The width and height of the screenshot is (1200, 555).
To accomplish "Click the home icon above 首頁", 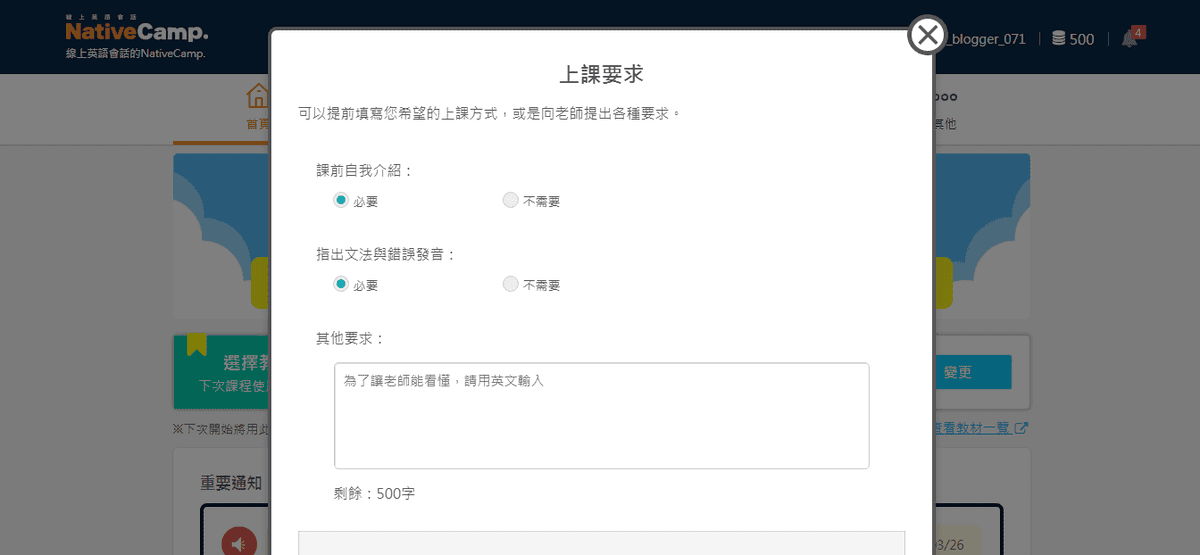I will click(x=258, y=96).
